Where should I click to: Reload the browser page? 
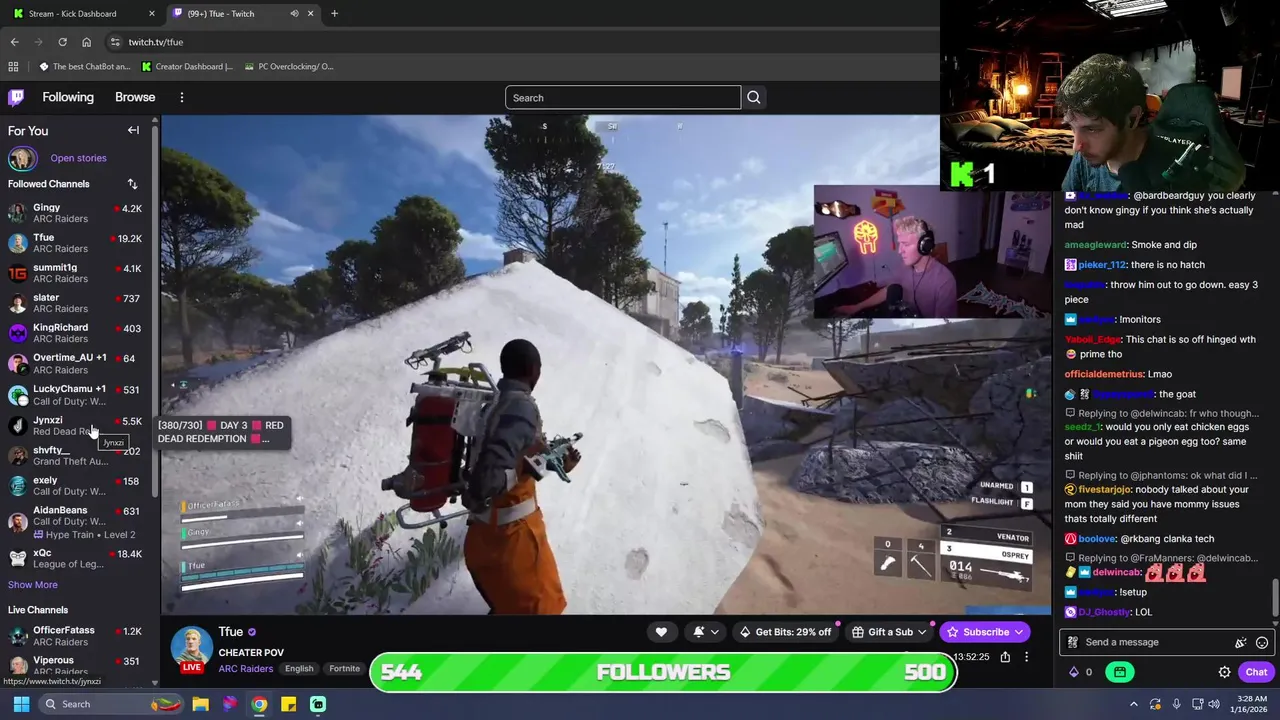62,42
